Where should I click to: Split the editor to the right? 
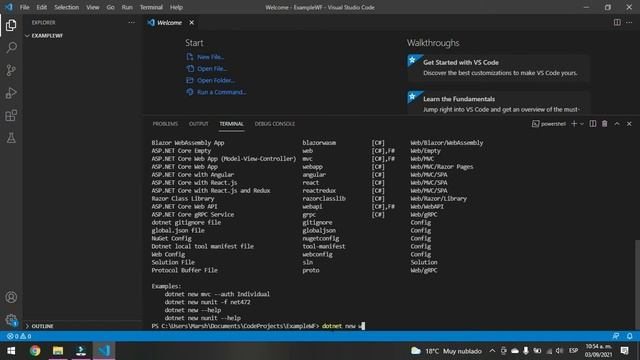[x=617, y=22]
